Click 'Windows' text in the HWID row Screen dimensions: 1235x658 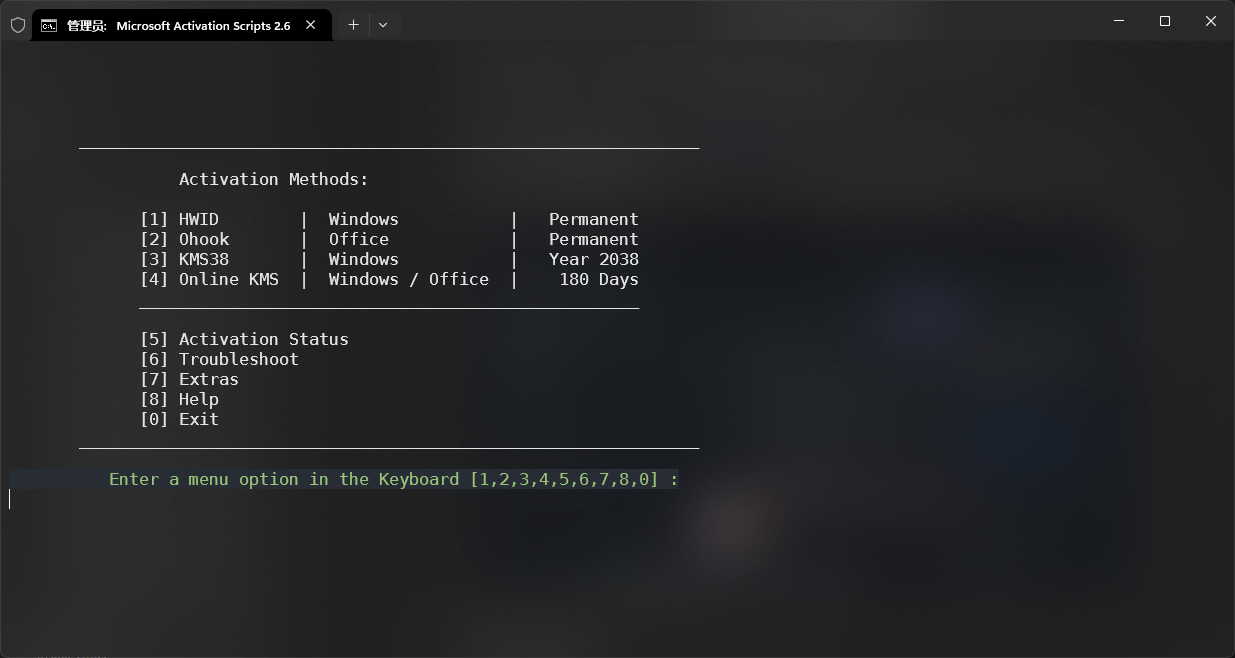pos(364,220)
